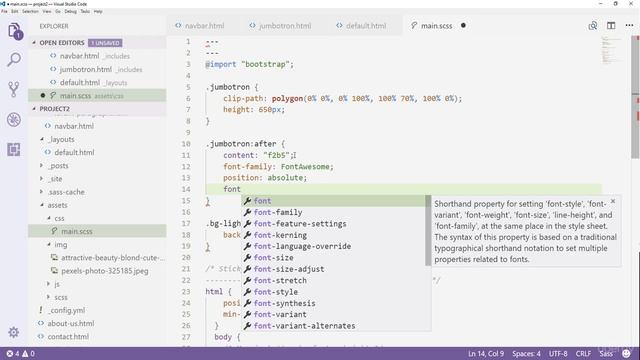The image size is (640, 360).
Task: Open the Selection menu
Action: (30, 11)
